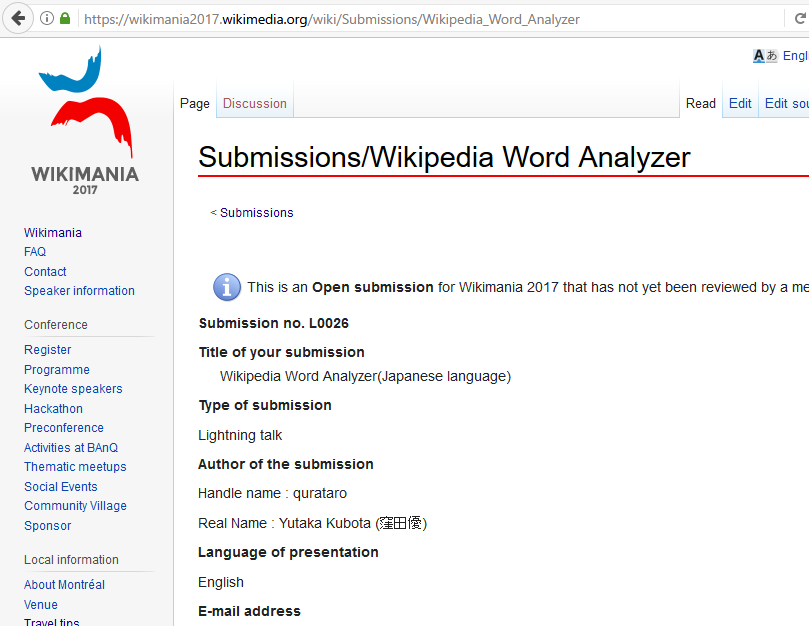Click the Author of the submission heading
809x626 pixels.
tap(286, 464)
